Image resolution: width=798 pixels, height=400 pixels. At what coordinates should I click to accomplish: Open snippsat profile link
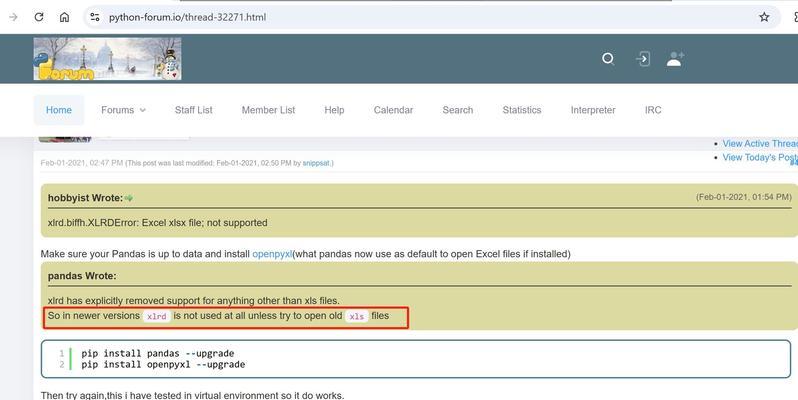point(316,163)
